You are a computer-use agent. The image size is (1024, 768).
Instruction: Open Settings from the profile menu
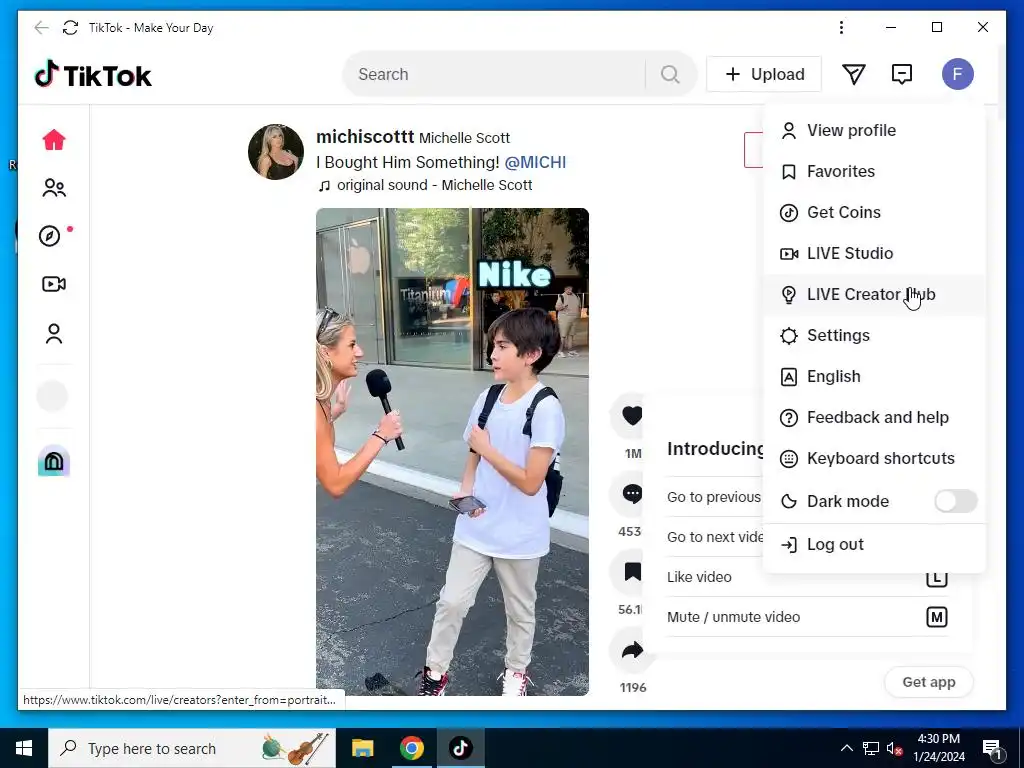[874, 336]
